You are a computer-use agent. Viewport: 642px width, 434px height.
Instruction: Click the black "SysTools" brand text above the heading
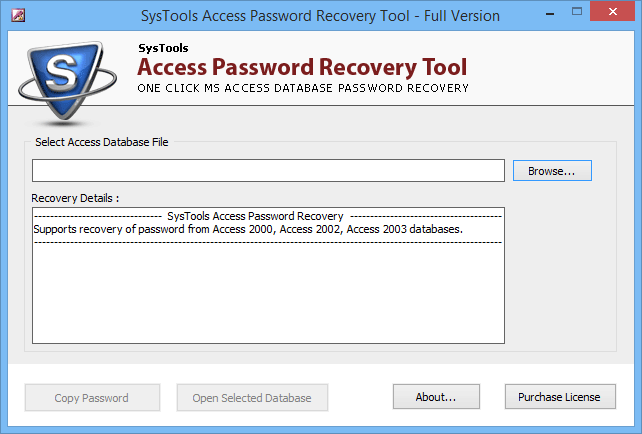pyautogui.click(x=163, y=48)
